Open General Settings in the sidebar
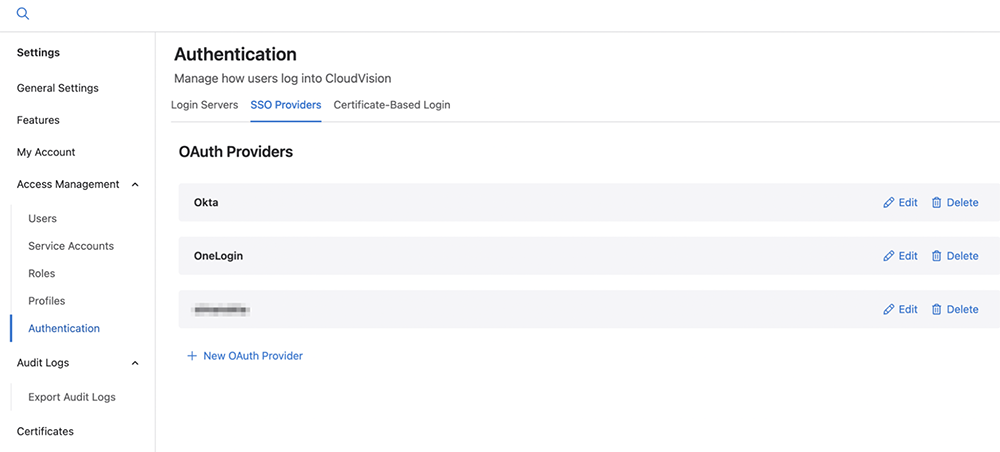Viewport: 1000px width, 452px height. click(x=57, y=88)
